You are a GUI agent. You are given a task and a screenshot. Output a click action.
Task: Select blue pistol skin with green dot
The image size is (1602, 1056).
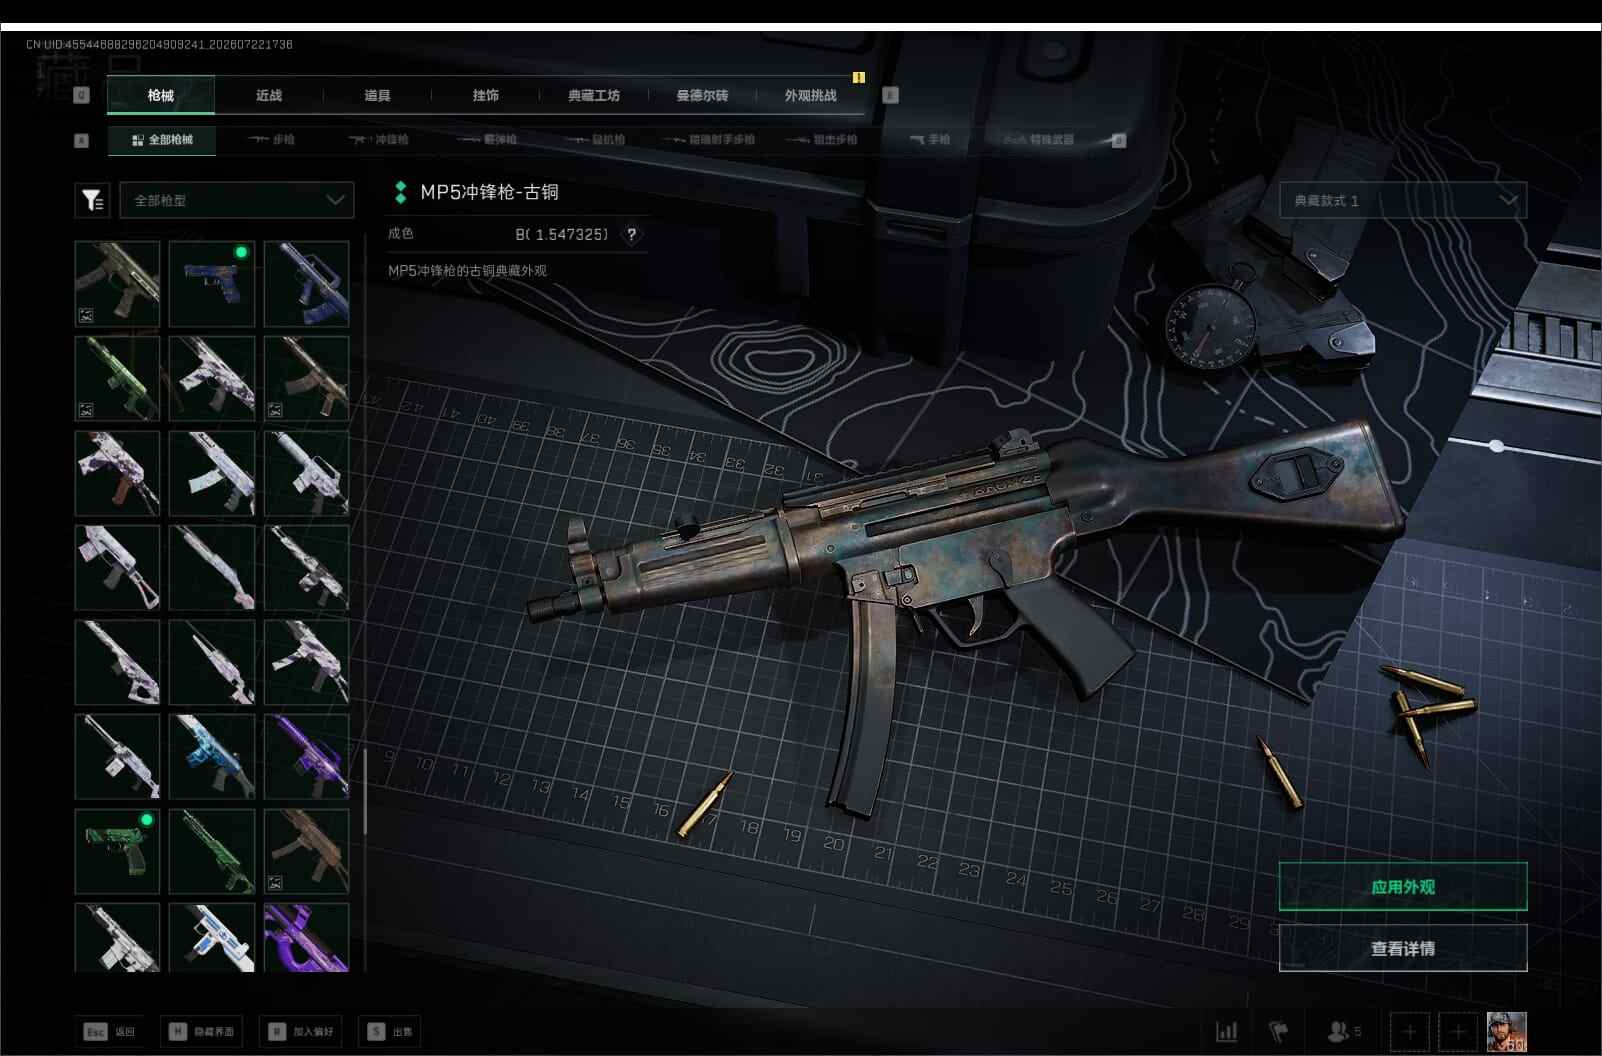tap(212, 284)
